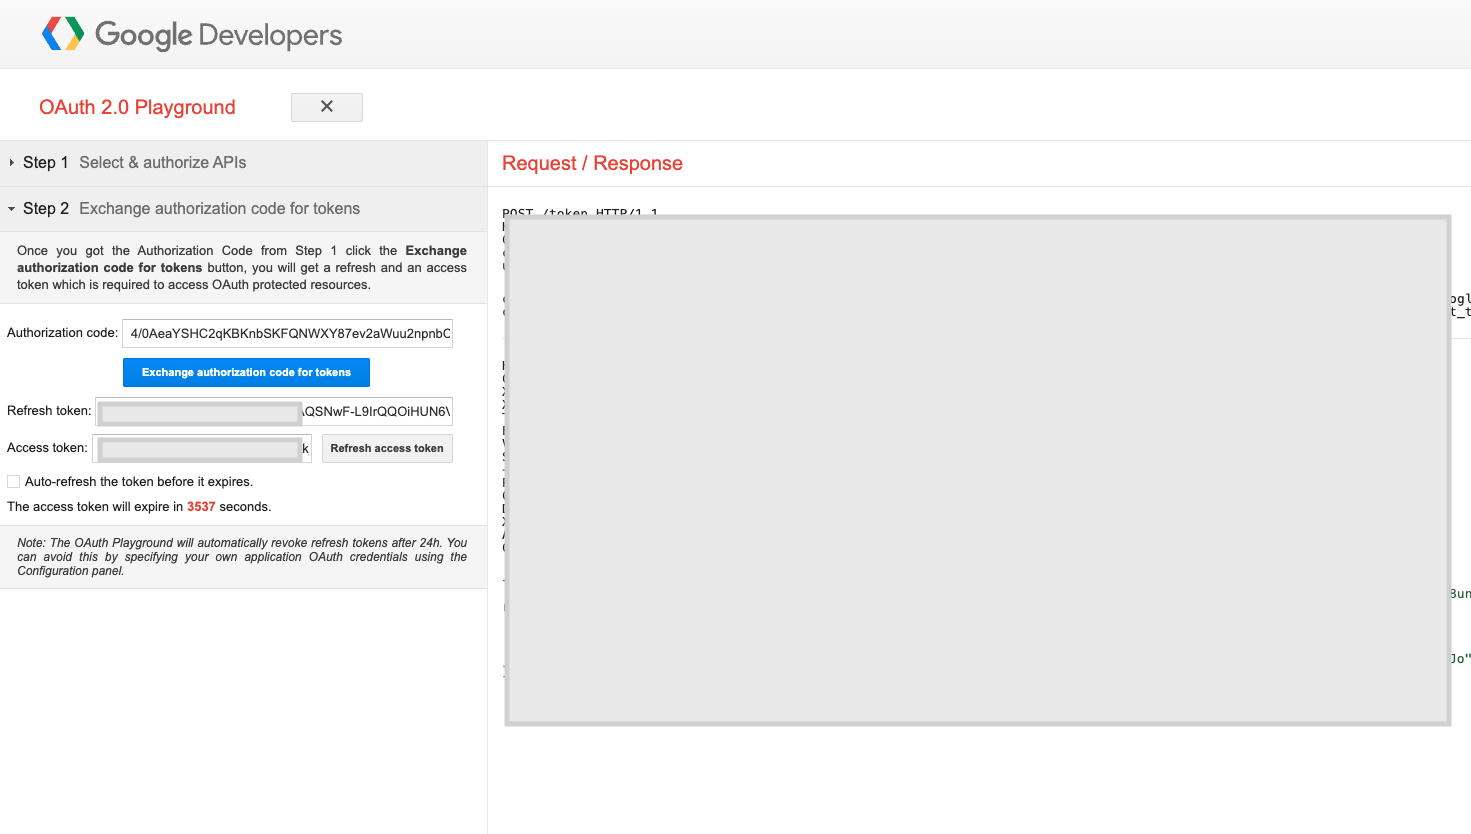Open the OAuth 2.0 Playground title link
The width and height of the screenshot is (1471, 834).
coord(137,107)
